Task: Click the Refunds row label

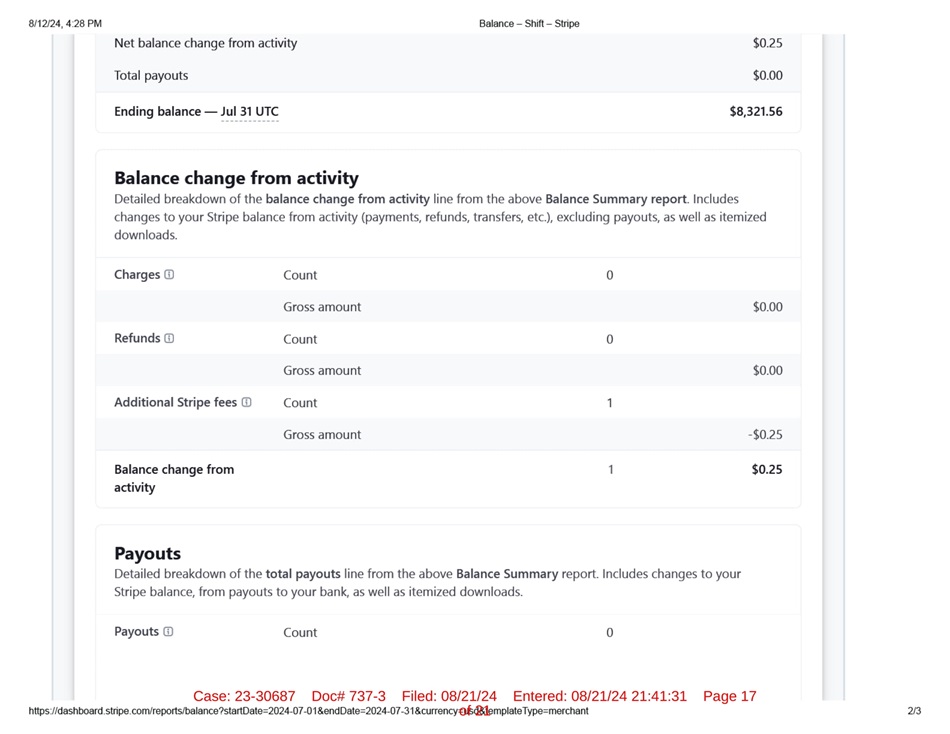Action: click(137, 338)
